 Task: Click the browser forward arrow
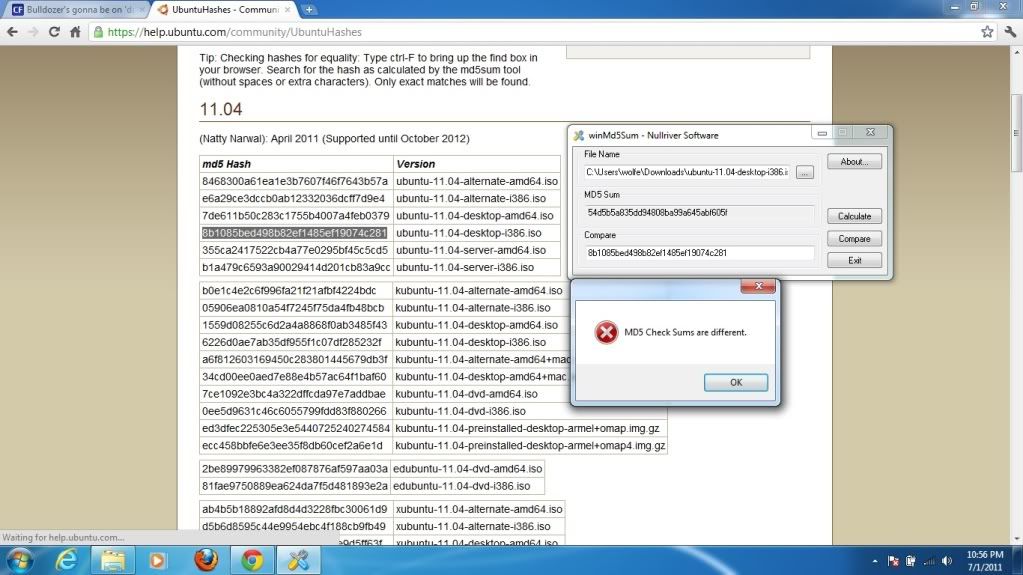(33, 31)
